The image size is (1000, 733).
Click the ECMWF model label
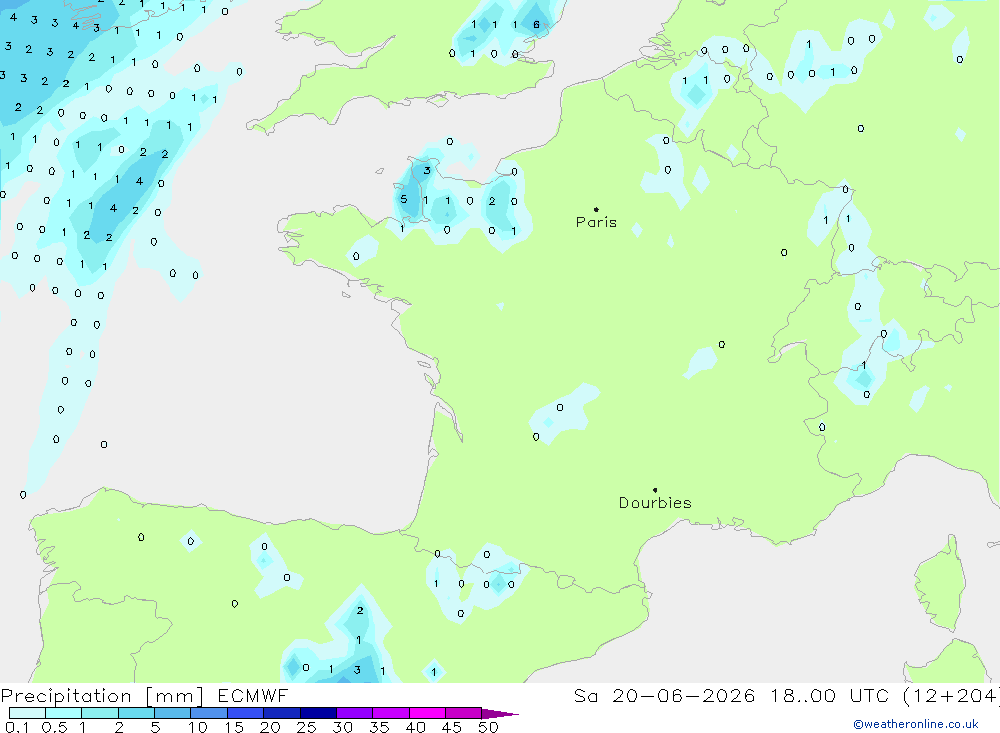pyautogui.click(x=253, y=695)
